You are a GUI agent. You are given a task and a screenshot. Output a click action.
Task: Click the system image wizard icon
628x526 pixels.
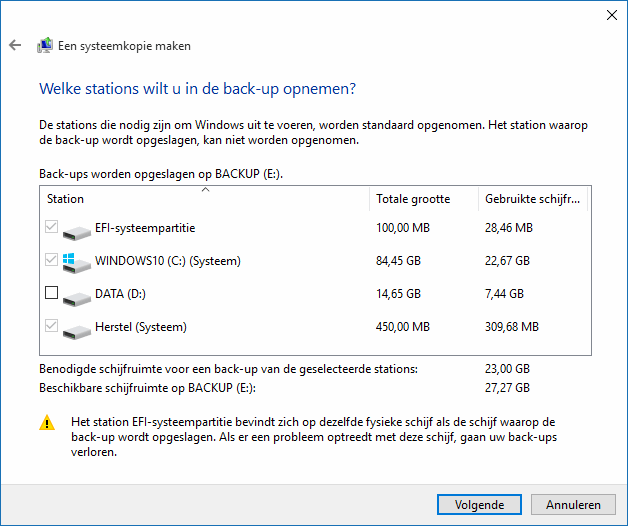tap(45, 45)
